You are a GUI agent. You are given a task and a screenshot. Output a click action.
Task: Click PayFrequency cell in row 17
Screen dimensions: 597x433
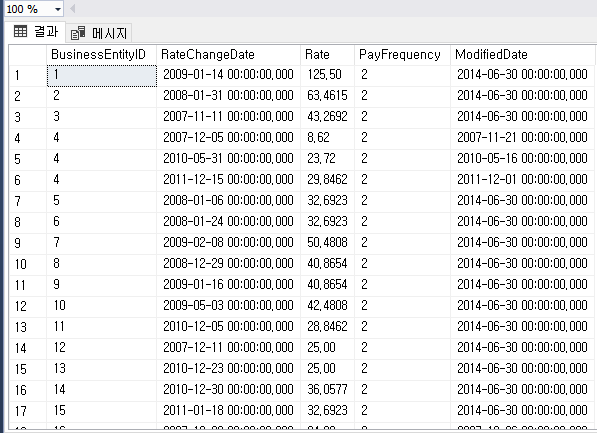tap(402, 411)
